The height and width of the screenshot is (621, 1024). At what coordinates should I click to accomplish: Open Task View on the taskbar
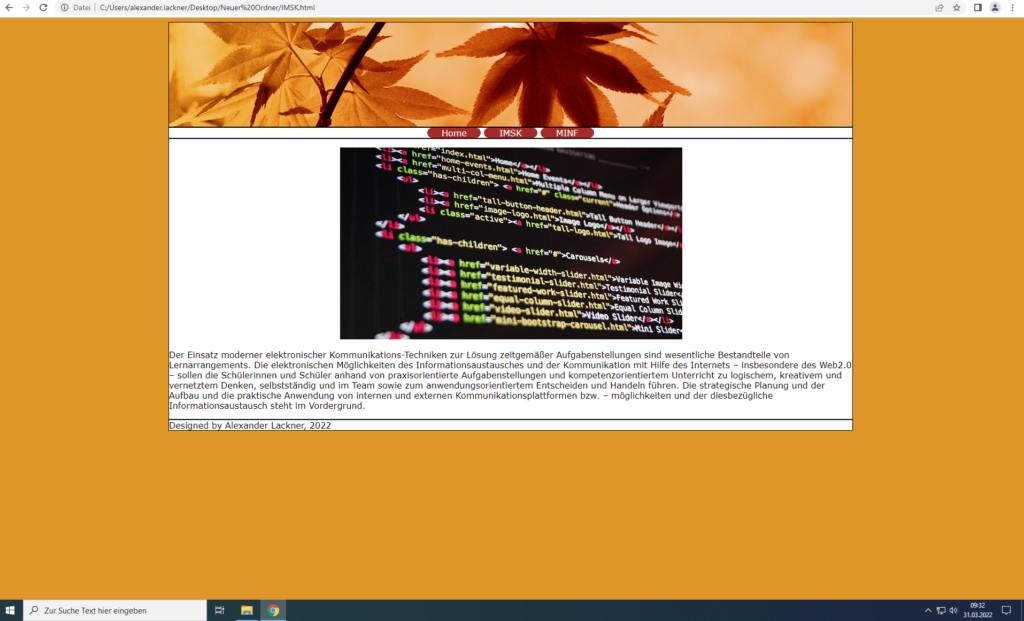tap(219, 610)
